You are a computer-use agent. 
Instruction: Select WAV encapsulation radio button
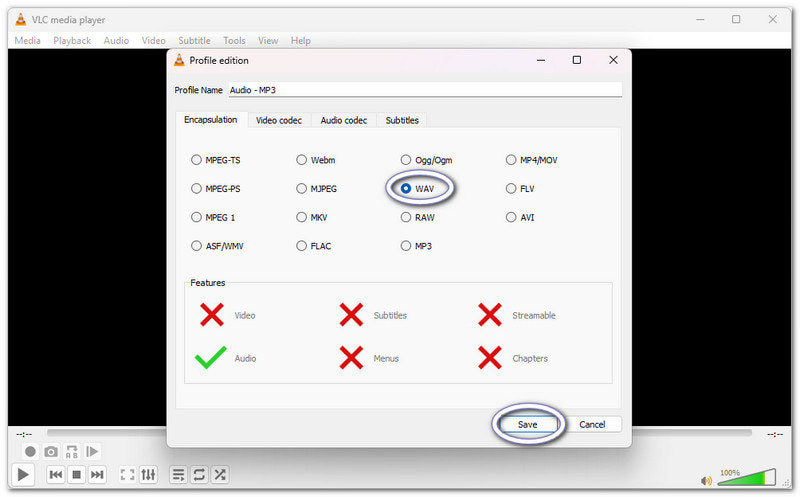(x=406, y=188)
